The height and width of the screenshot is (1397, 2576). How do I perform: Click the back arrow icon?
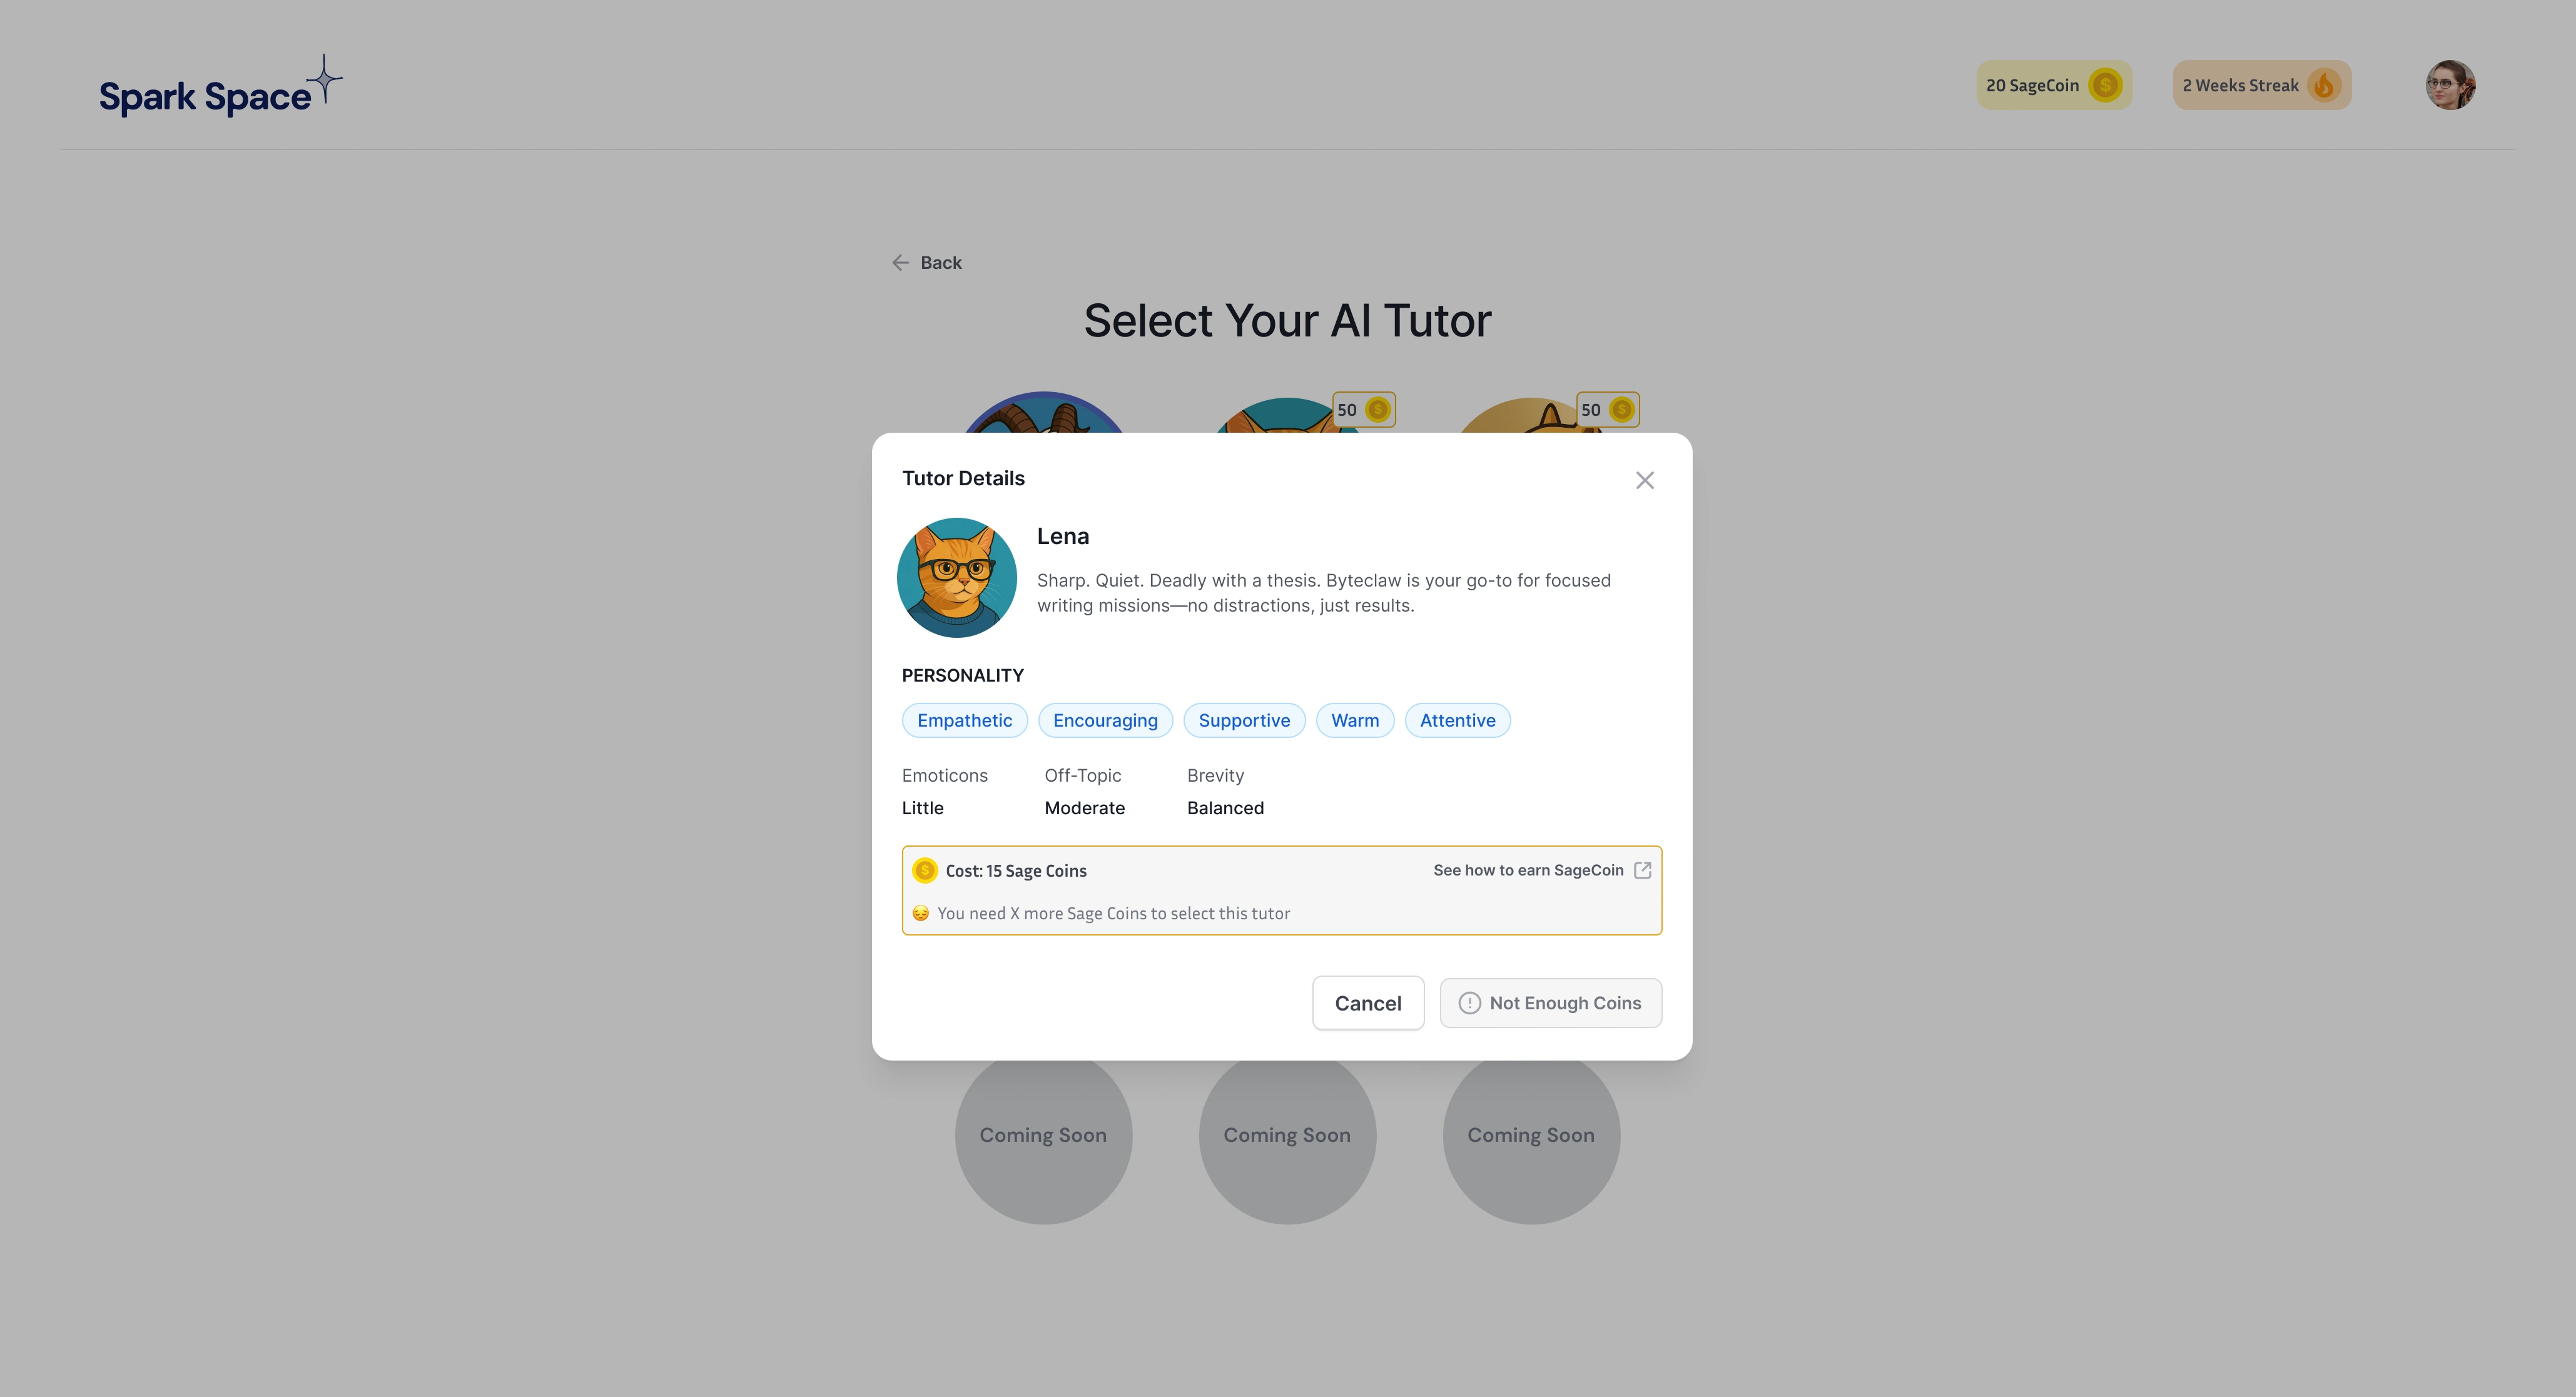tap(900, 262)
